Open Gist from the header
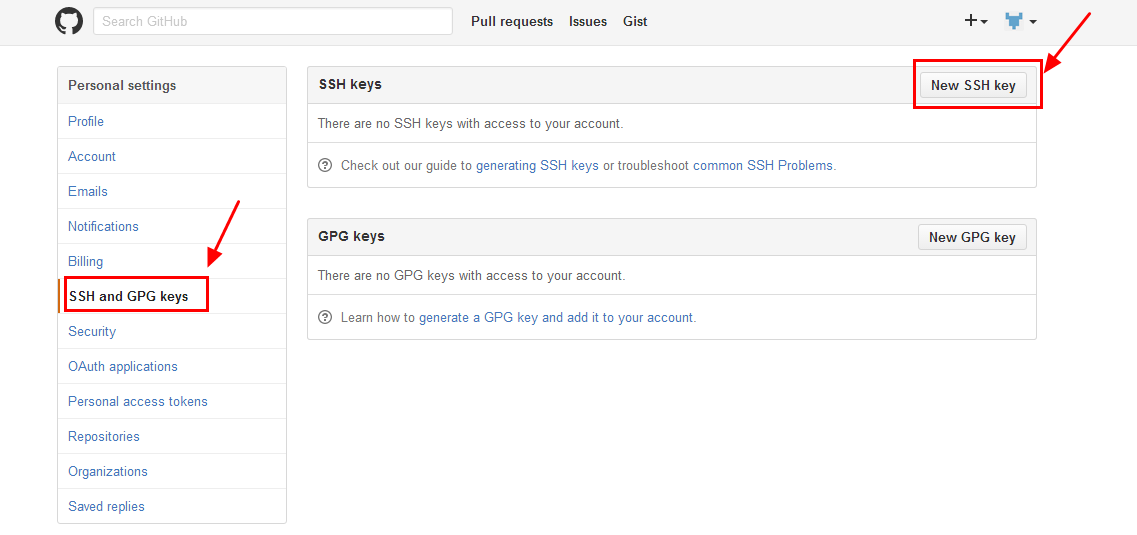Image resolution: width=1137 pixels, height=535 pixels. coord(635,21)
